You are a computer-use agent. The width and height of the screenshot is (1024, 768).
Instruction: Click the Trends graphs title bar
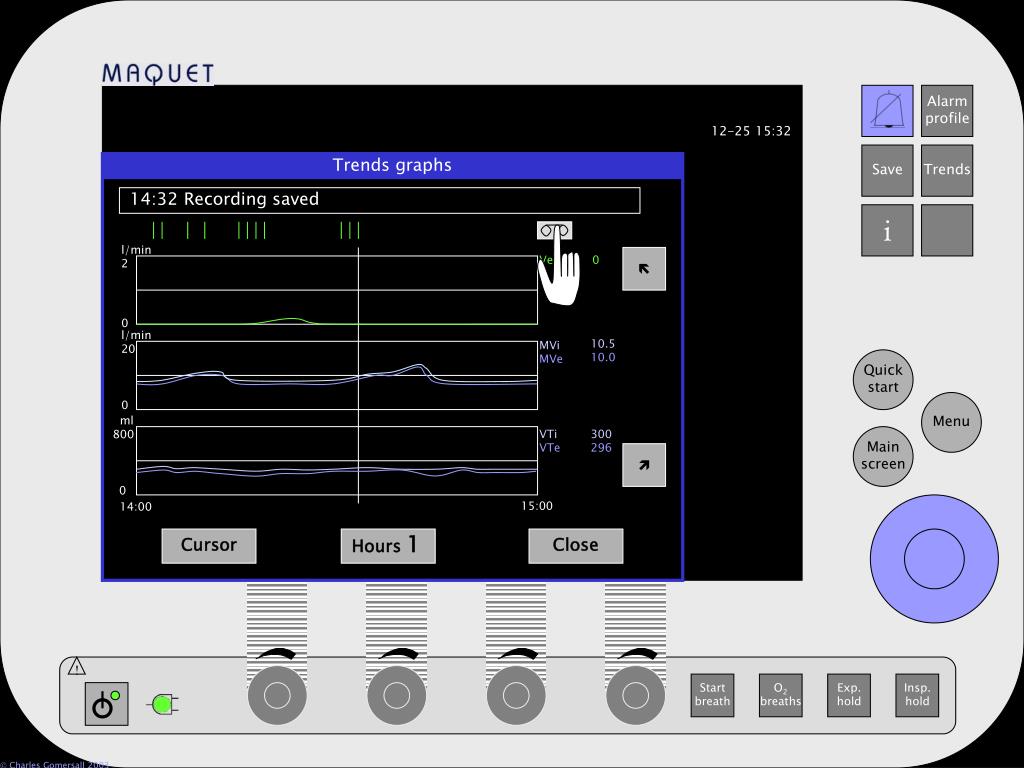click(392, 165)
